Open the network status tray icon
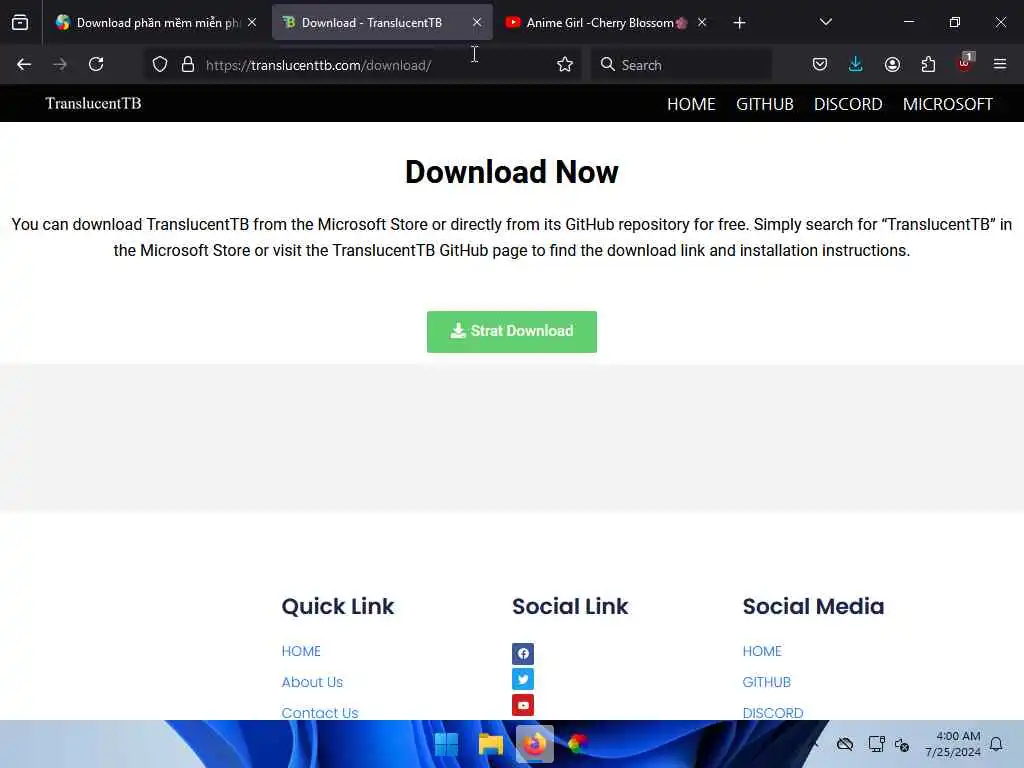Screen dimensions: 1024x768 click(876, 744)
